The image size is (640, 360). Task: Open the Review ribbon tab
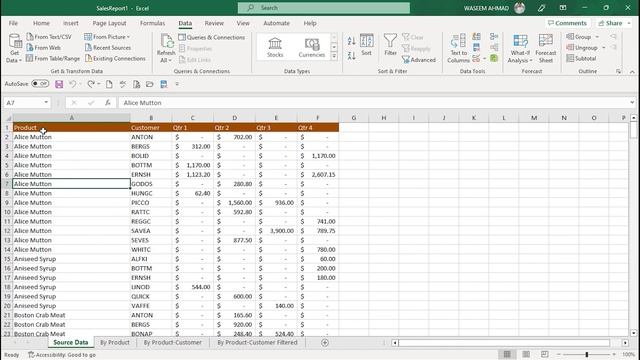pyautogui.click(x=214, y=23)
